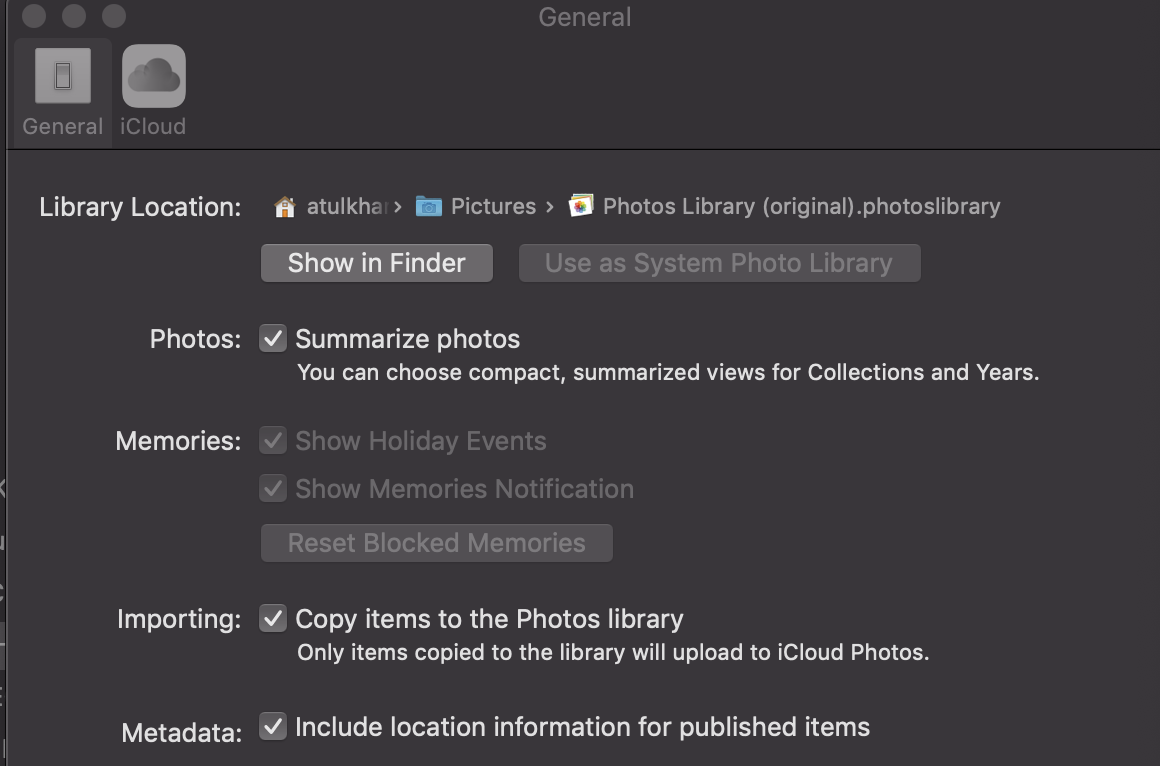Click Use as System Photo Library
Screen dimensions: 1160x766
719,262
